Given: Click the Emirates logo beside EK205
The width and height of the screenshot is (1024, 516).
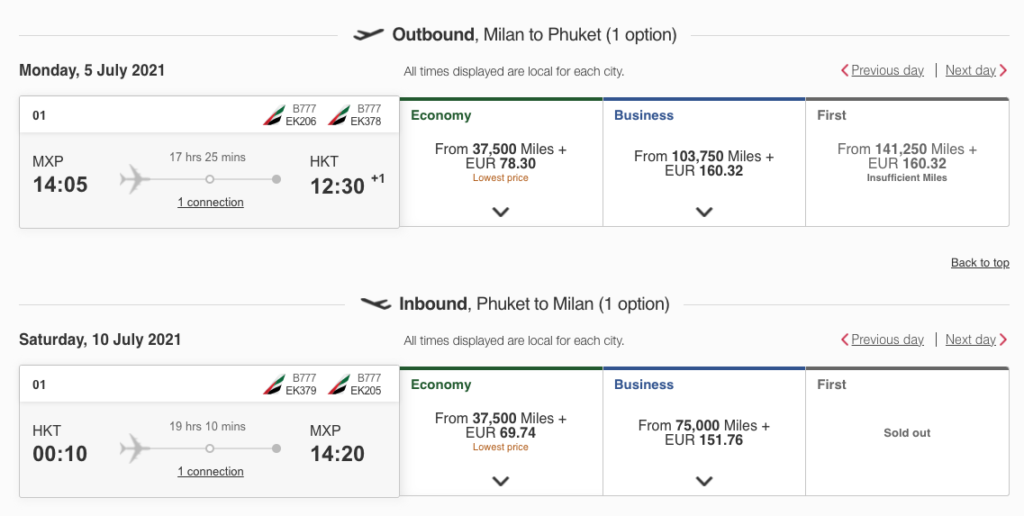Looking at the screenshot, I should [x=338, y=385].
